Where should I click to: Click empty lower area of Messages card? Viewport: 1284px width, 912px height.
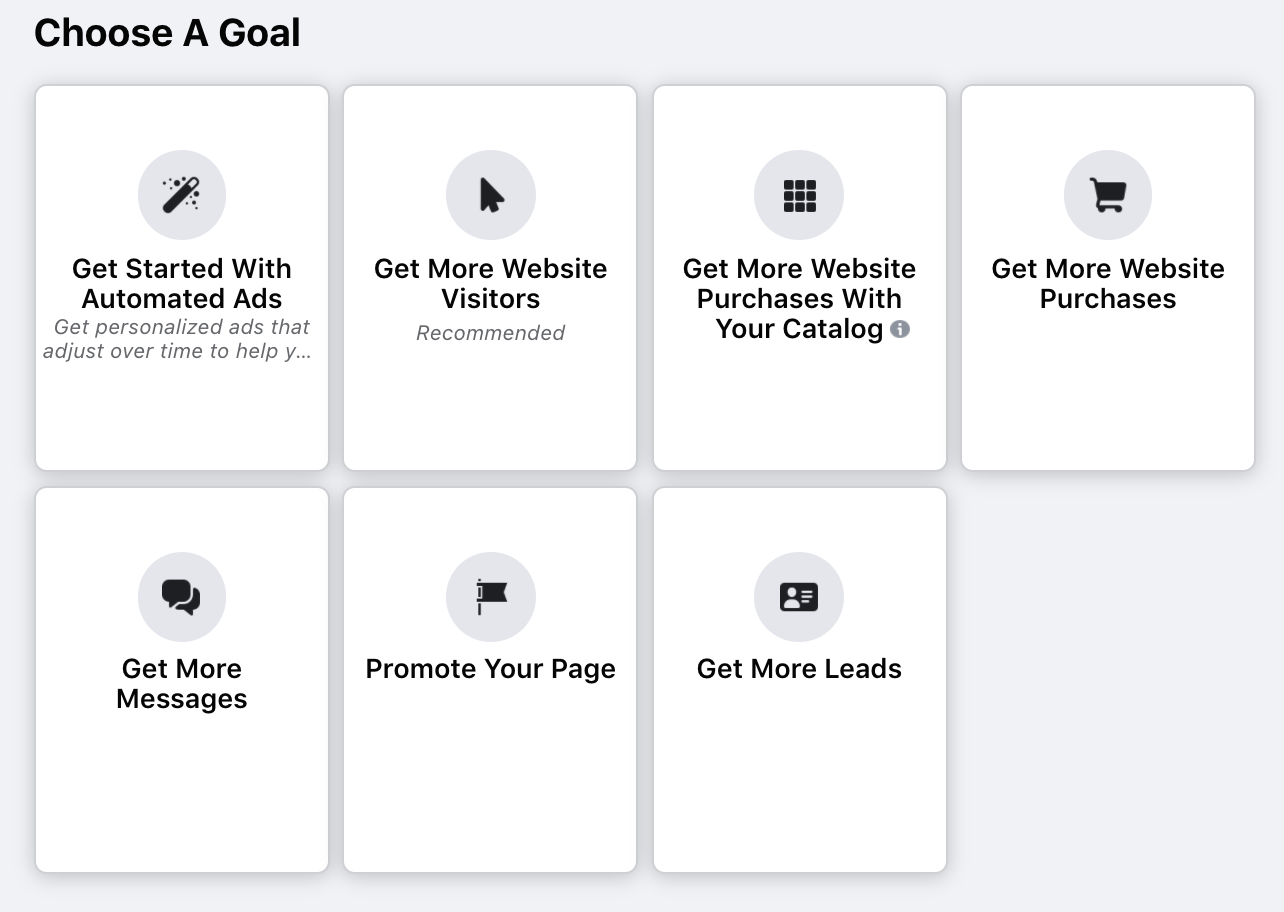(x=182, y=800)
